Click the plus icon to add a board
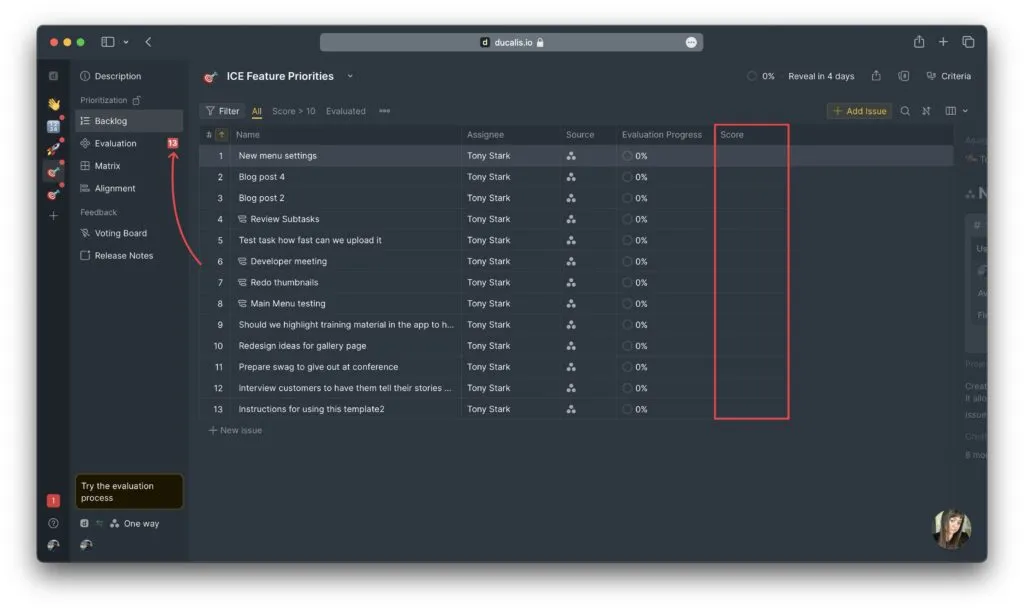 [54, 215]
